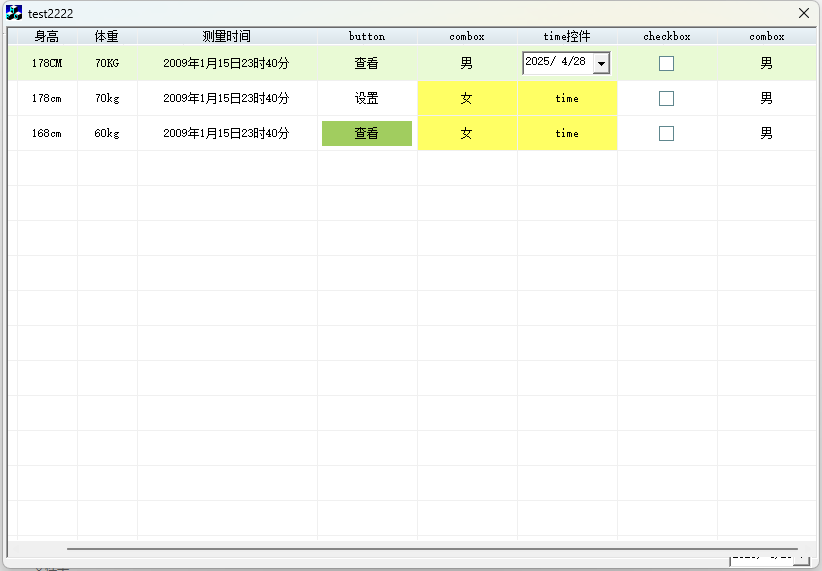Screen dimensions: 822x571
Task: Click the 体重 column header
Action: (x=106, y=36)
